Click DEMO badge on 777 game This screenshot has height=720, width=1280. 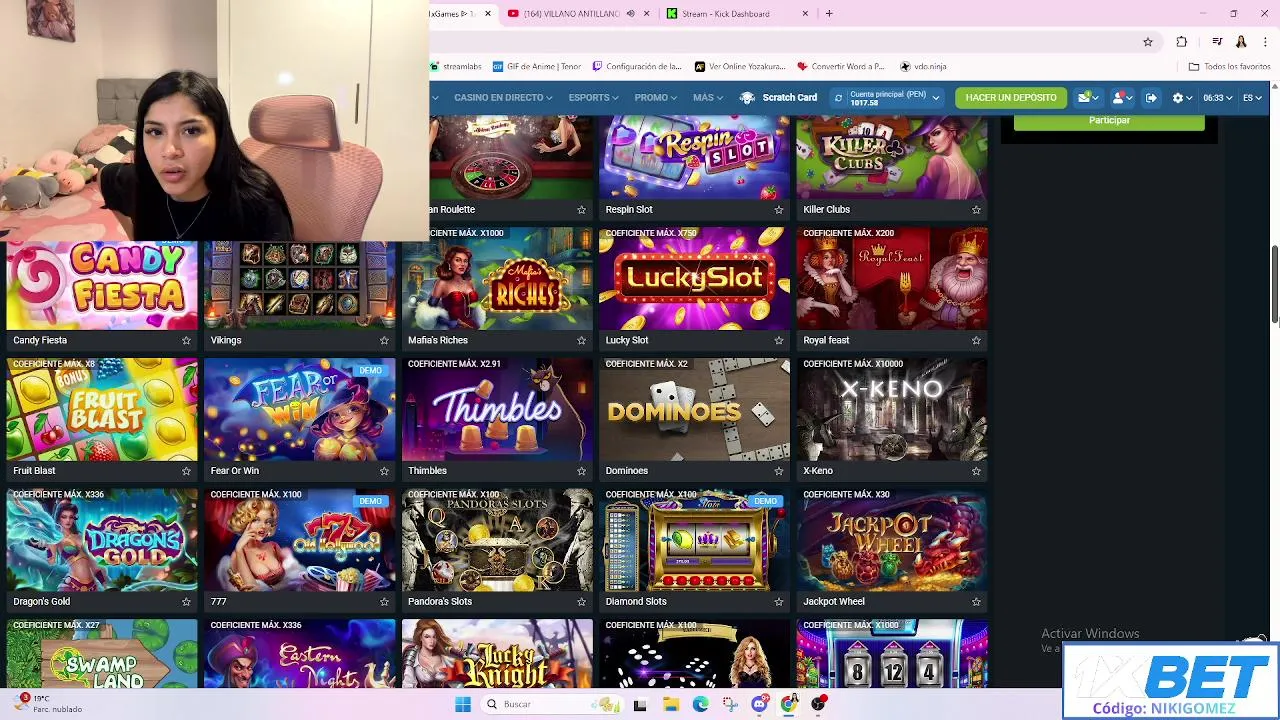(370, 501)
